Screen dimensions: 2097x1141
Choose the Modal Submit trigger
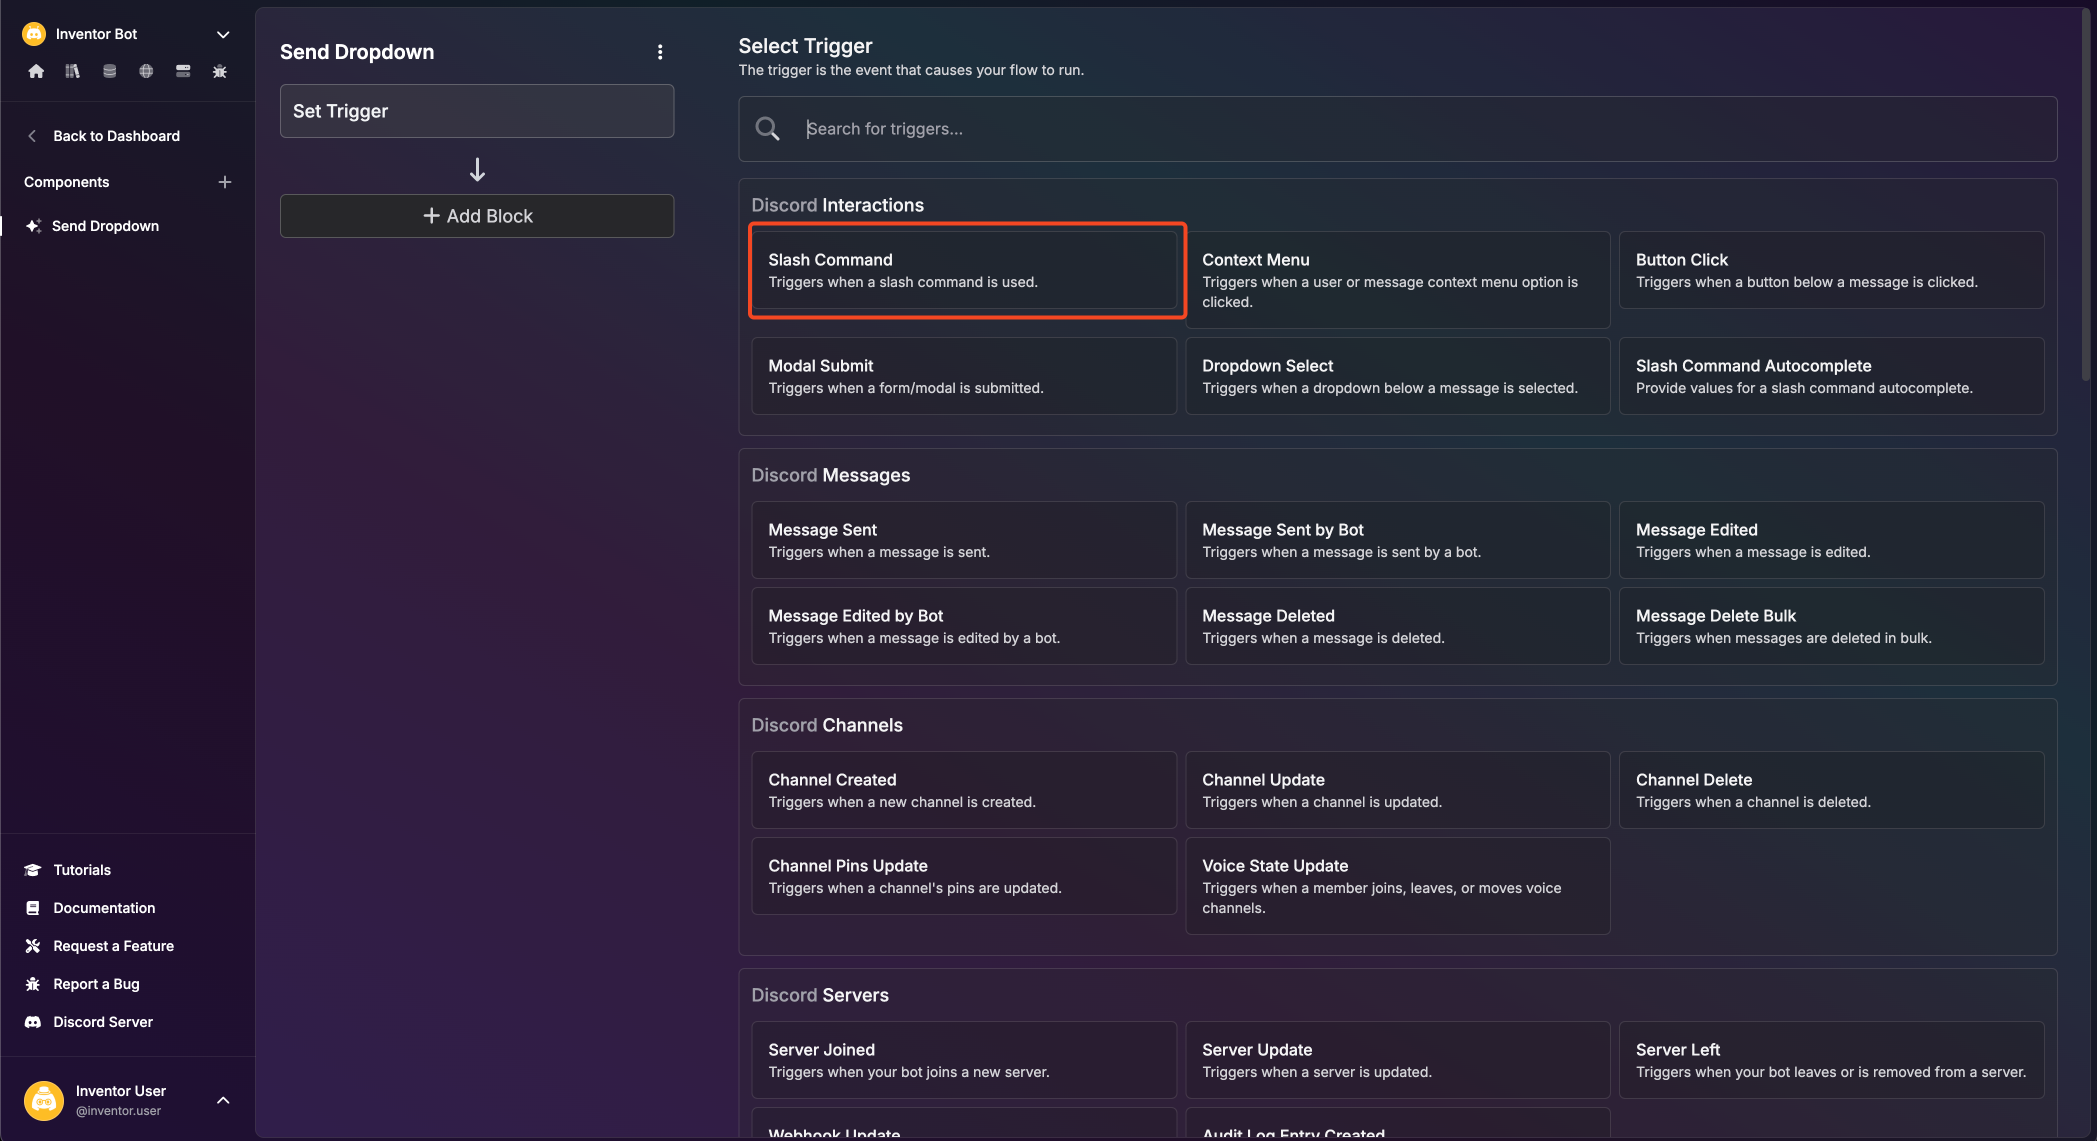[x=964, y=376]
